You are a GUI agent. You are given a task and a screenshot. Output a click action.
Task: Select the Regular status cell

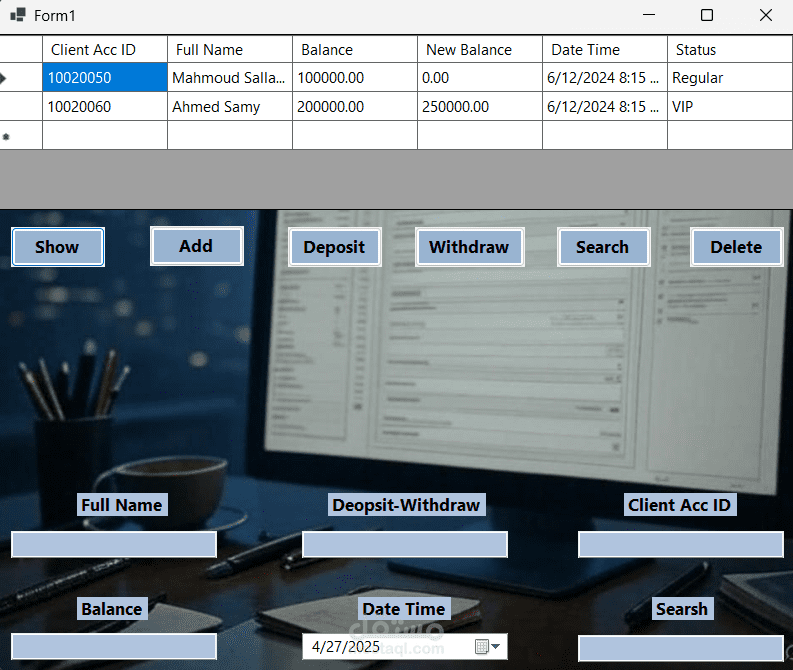pyautogui.click(x=730, y=77)
